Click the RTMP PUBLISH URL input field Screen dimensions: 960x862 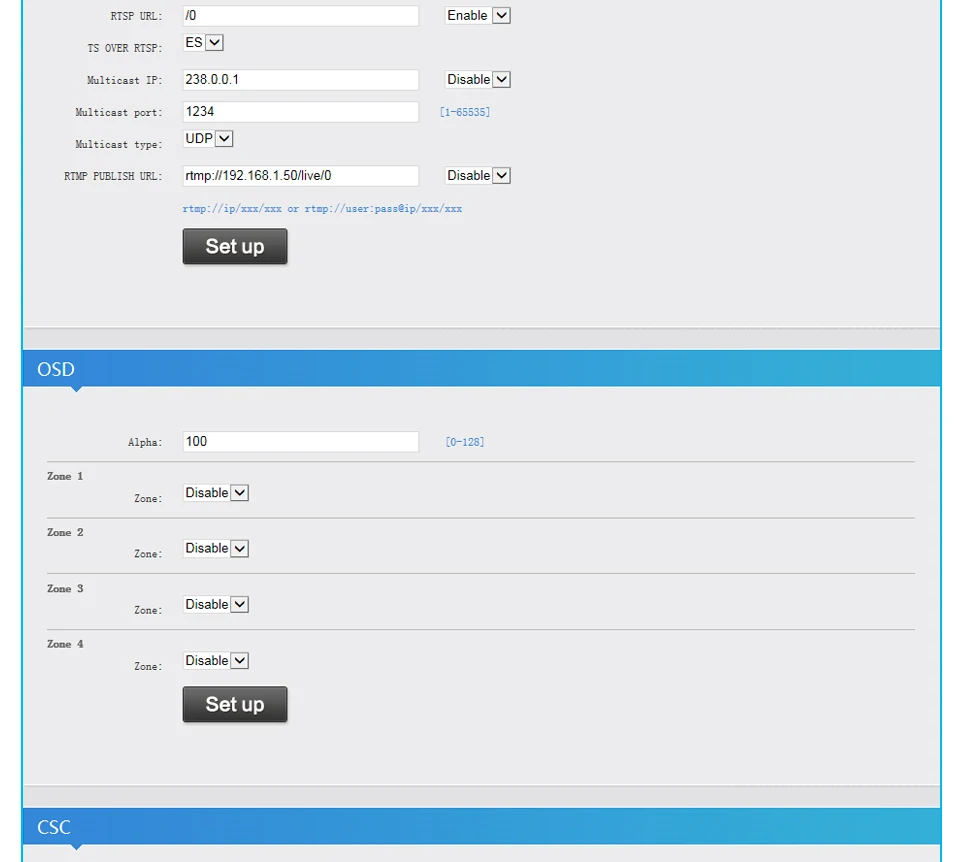[301, 176]
